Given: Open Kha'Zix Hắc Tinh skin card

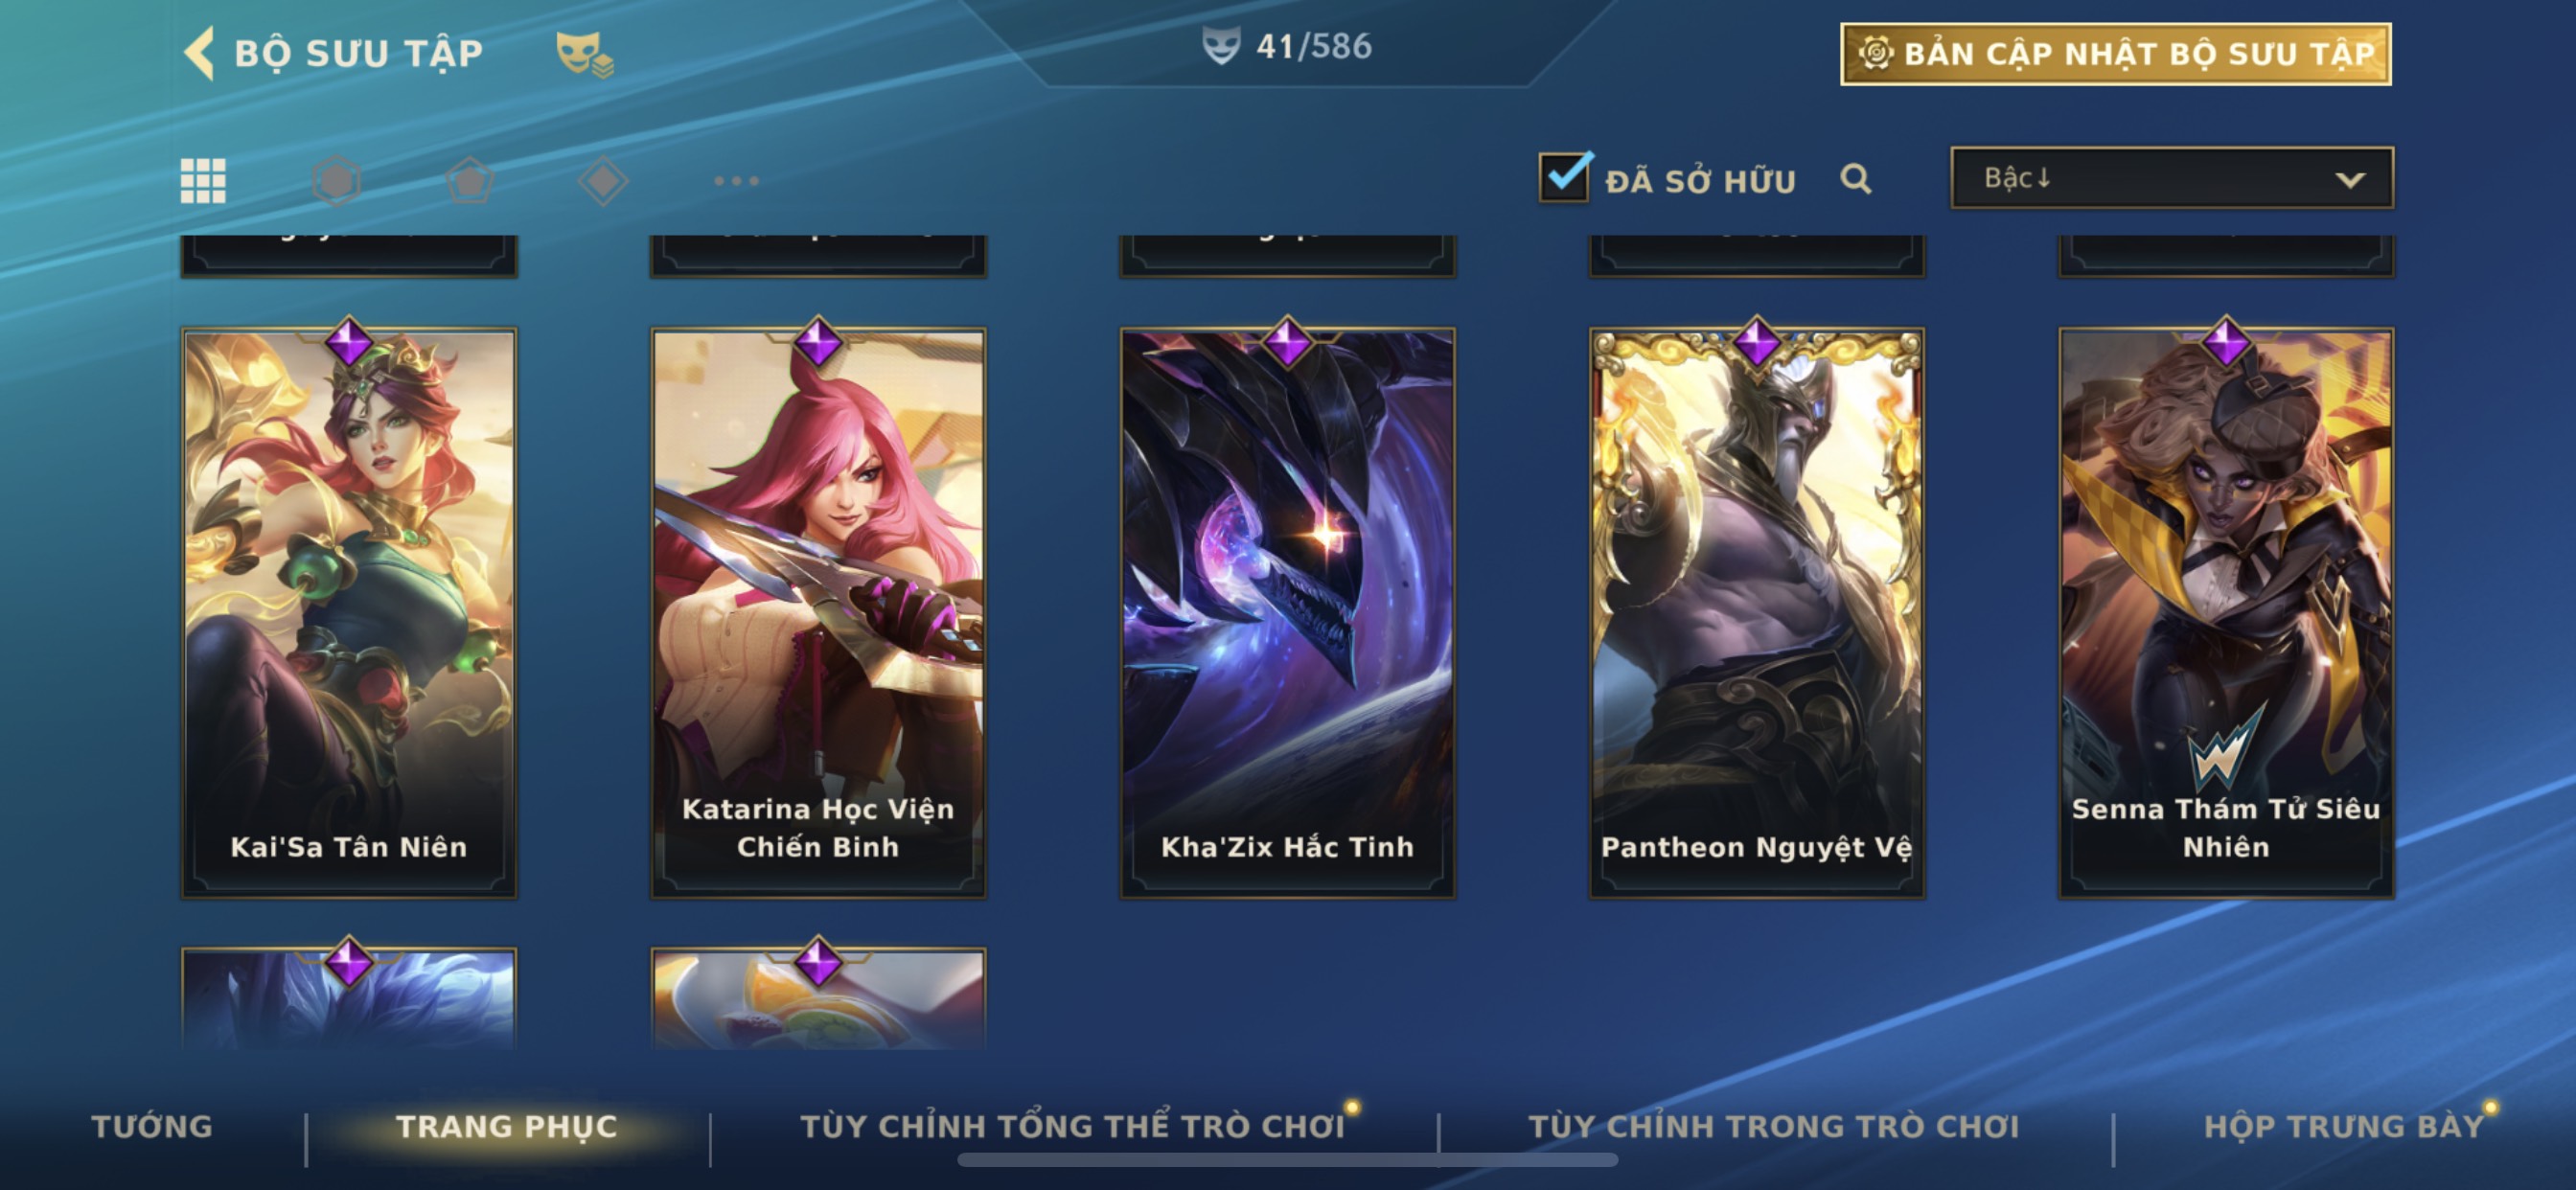Looking at the screenshot, I should pos(1287,612).
